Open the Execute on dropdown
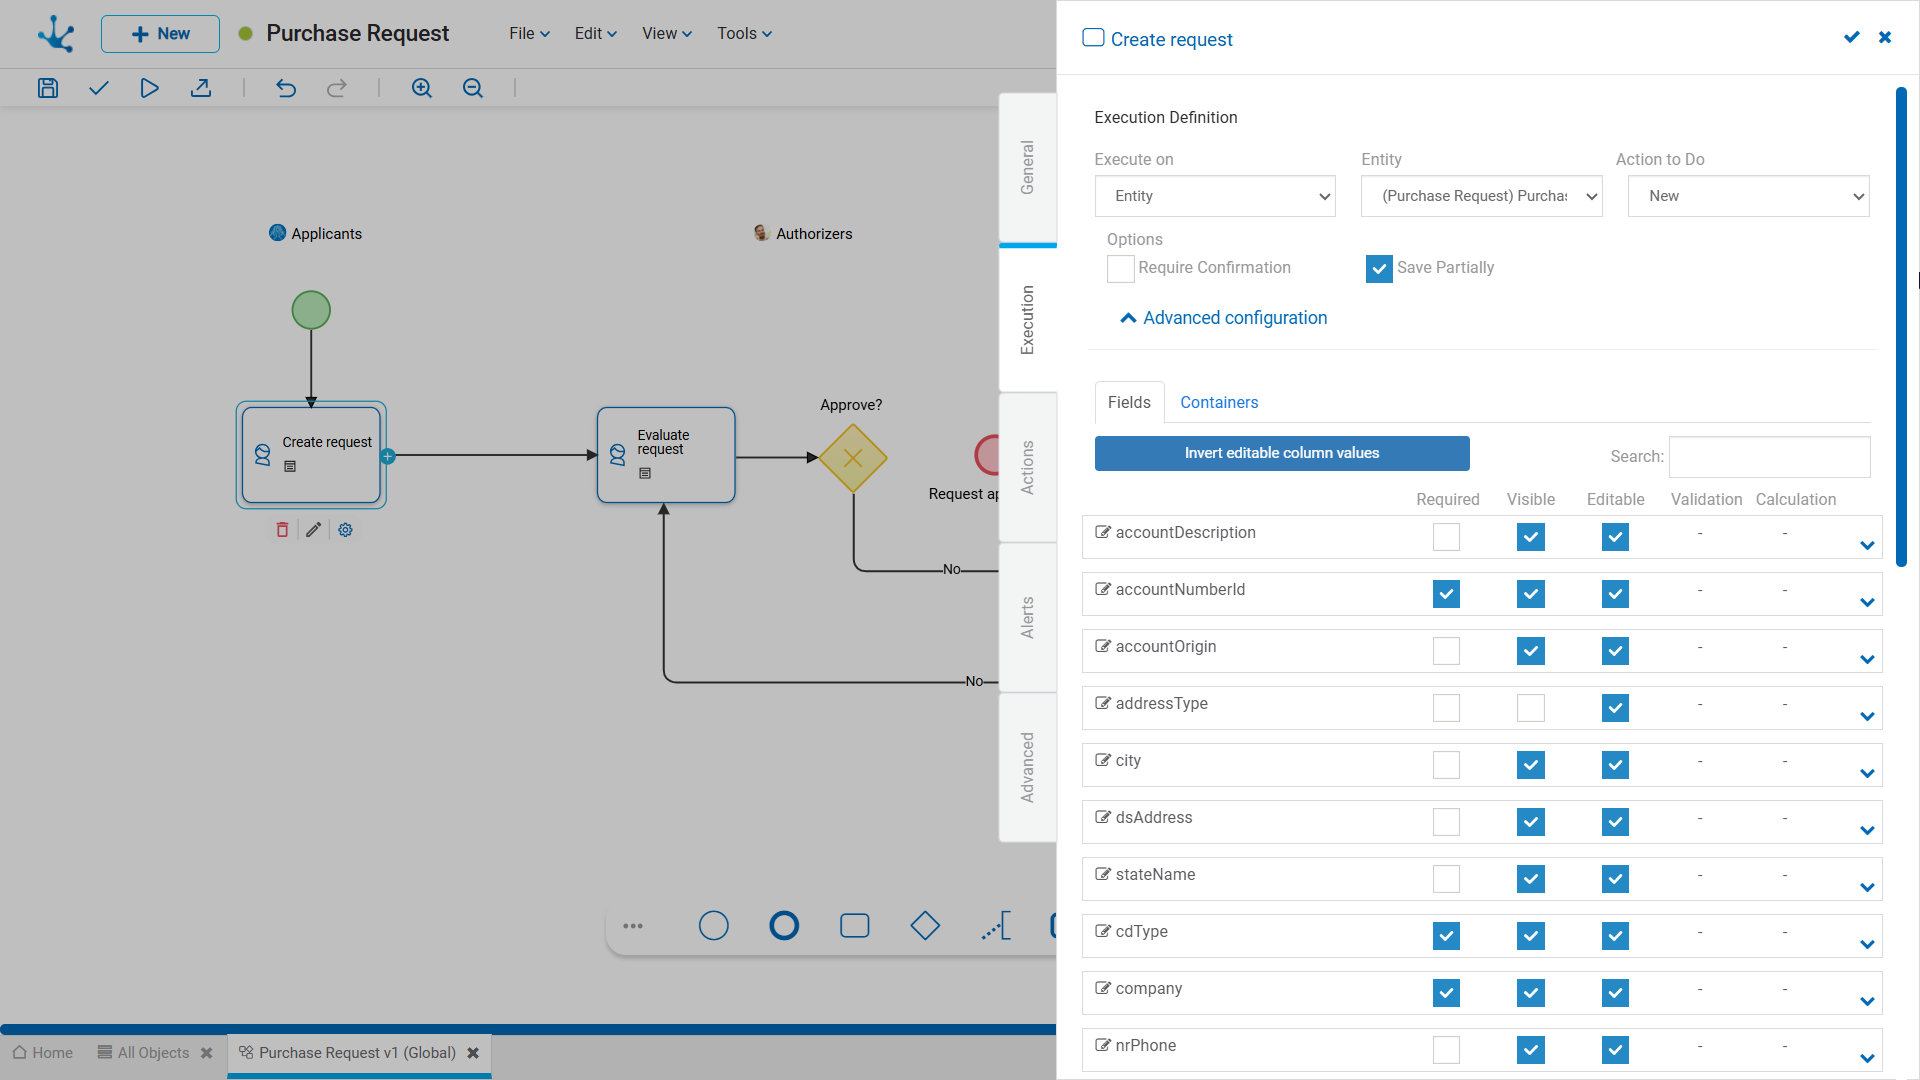The height and width of the screenshot is (1080, 1920). point(1215,196)
